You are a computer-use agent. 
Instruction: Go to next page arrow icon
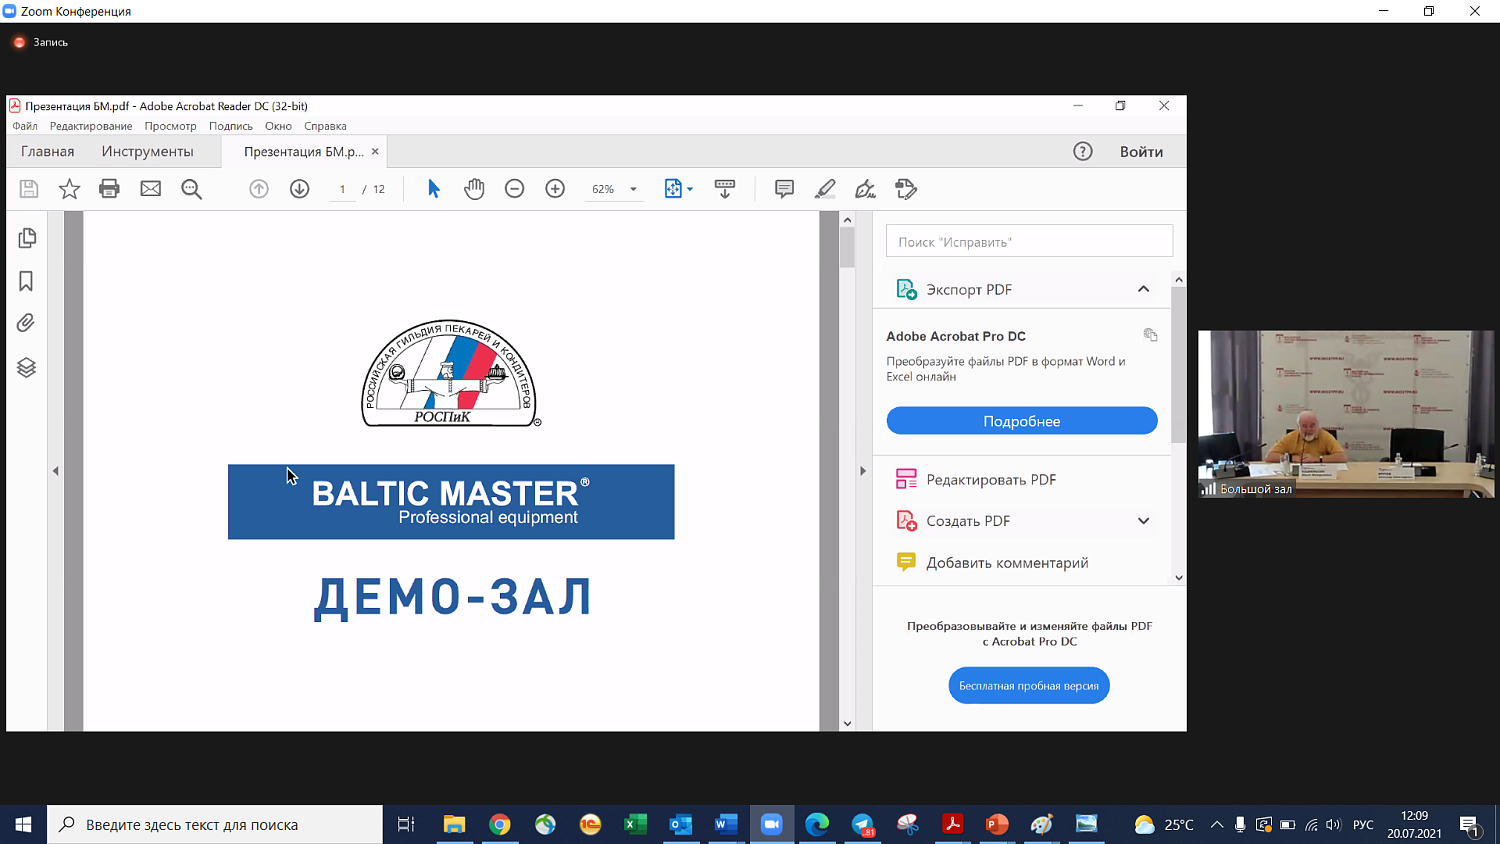click(x=299, y=189)
